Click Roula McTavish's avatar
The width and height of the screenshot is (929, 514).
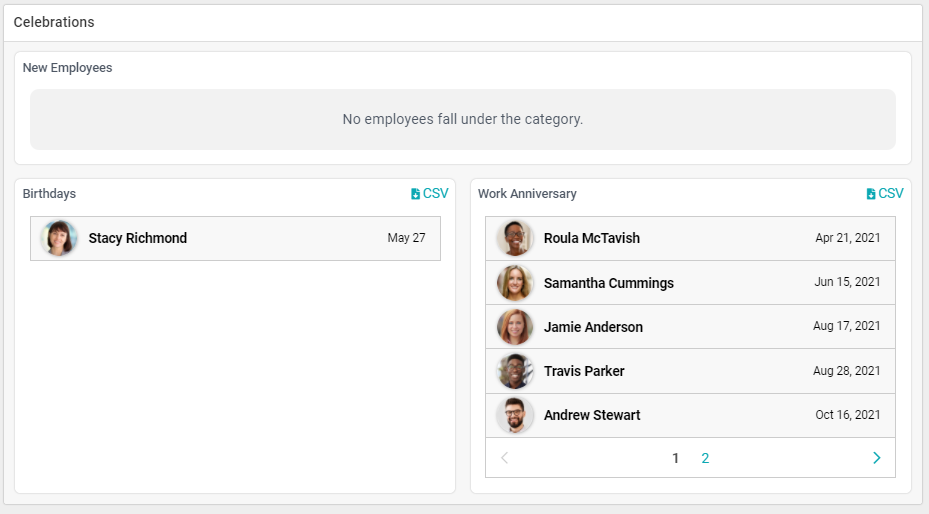pyautogui.click(x=515, y=238)
